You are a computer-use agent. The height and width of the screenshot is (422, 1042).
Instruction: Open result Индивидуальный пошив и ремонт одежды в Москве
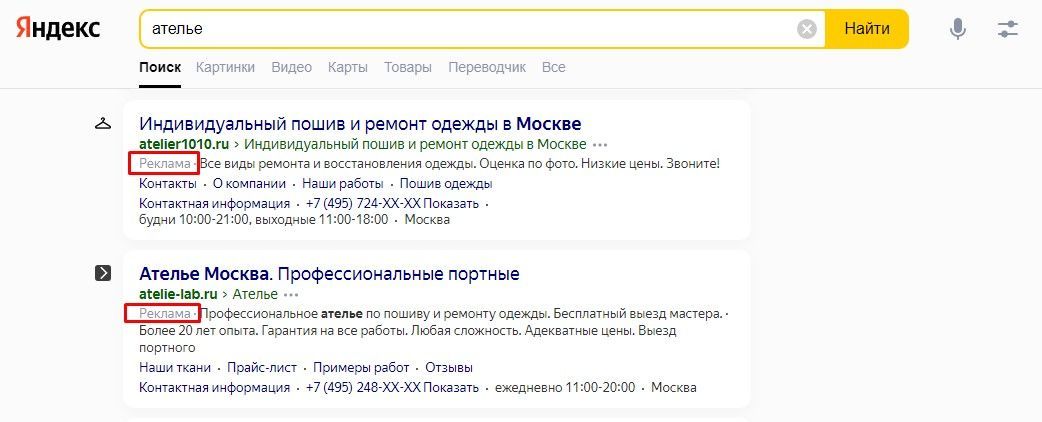360,124
